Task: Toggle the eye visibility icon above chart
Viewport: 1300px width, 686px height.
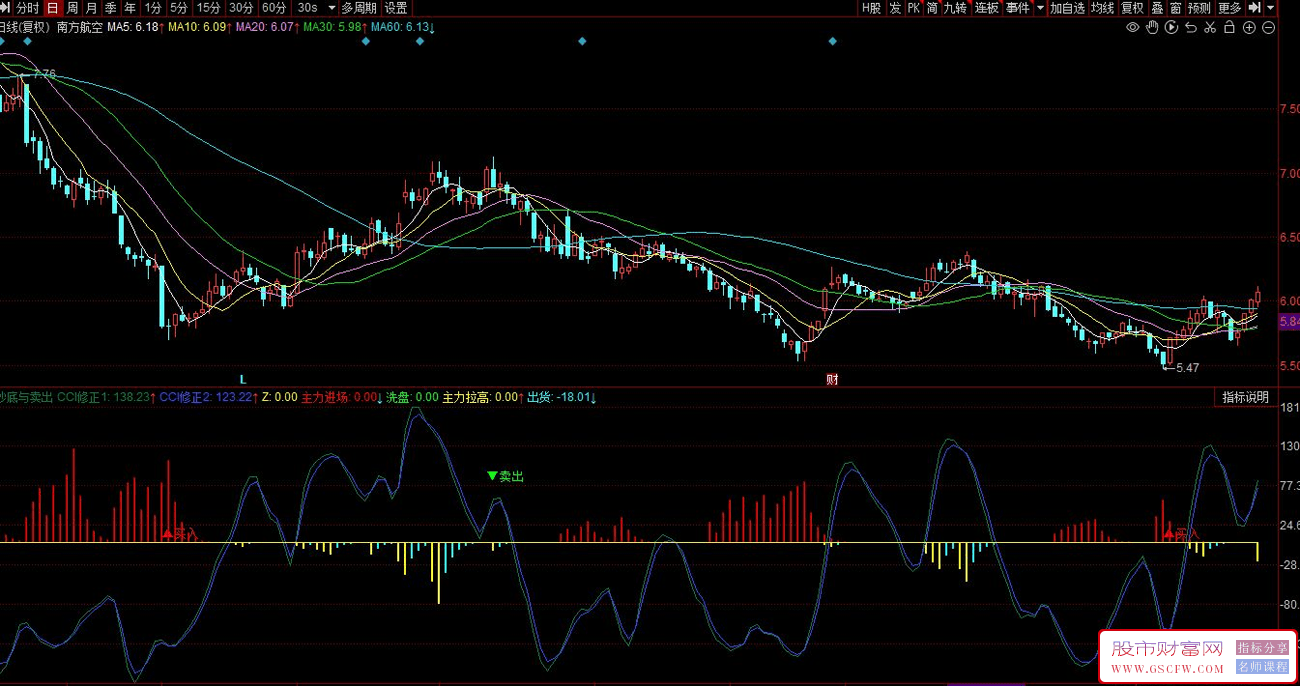Action: (x=1133, y=27)
